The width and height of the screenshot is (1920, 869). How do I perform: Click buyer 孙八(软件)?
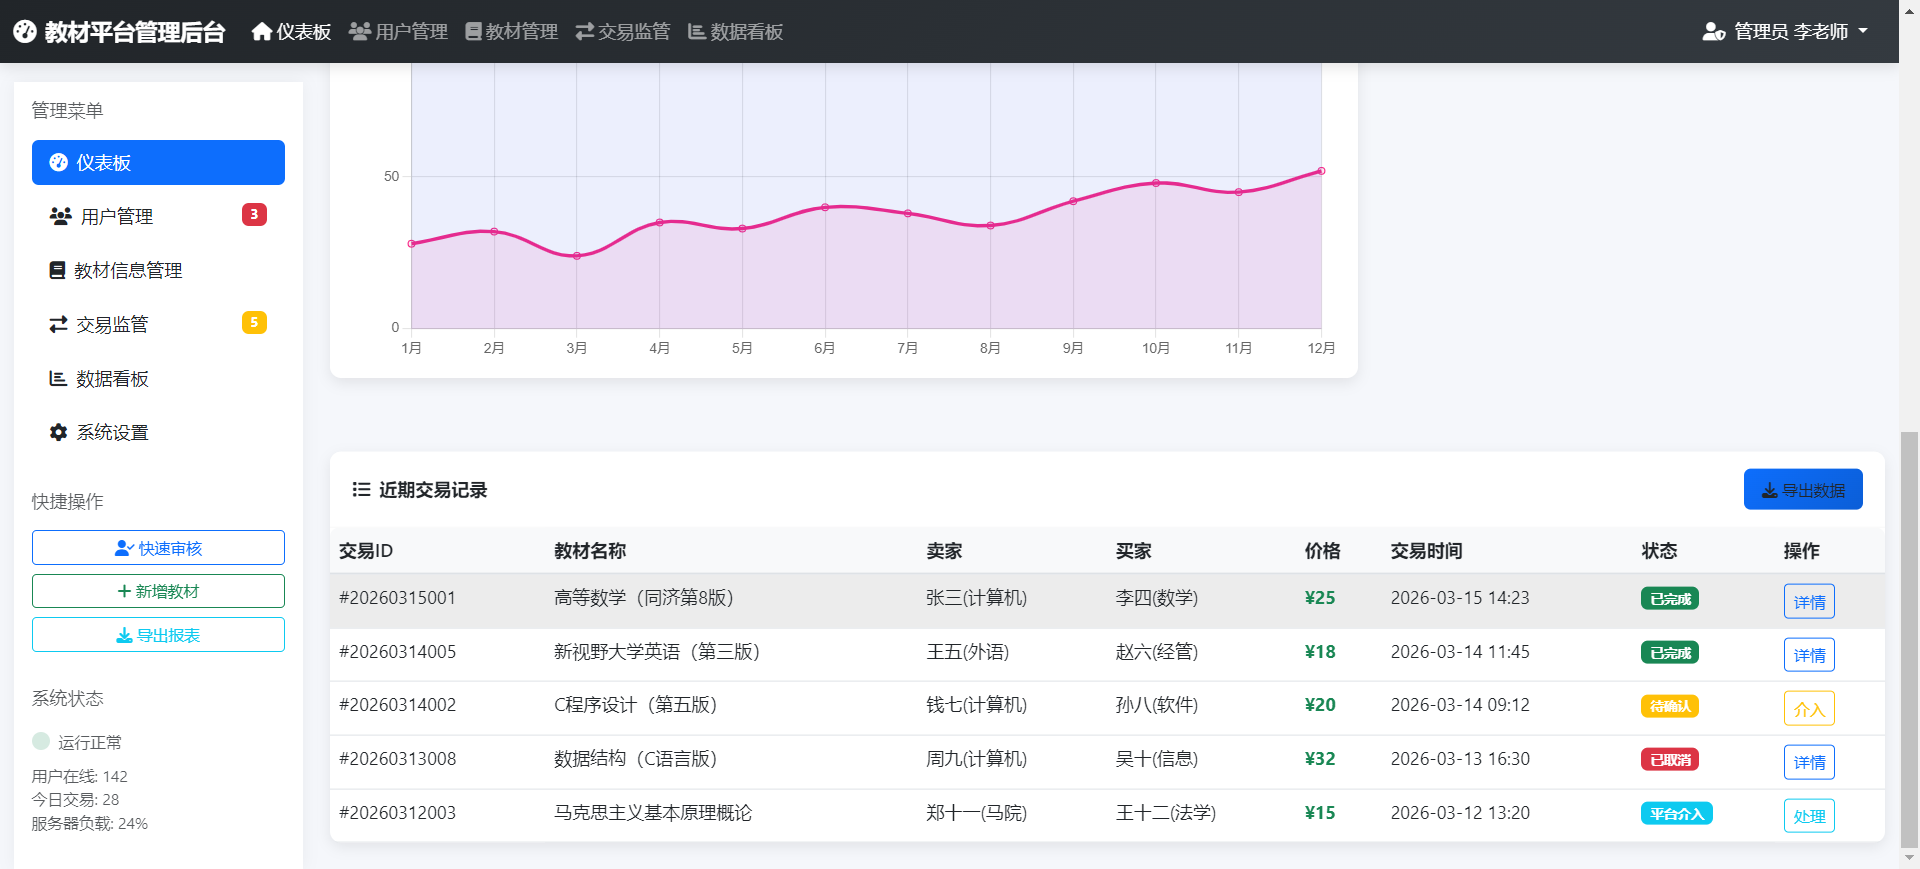tap(1157, 705)
